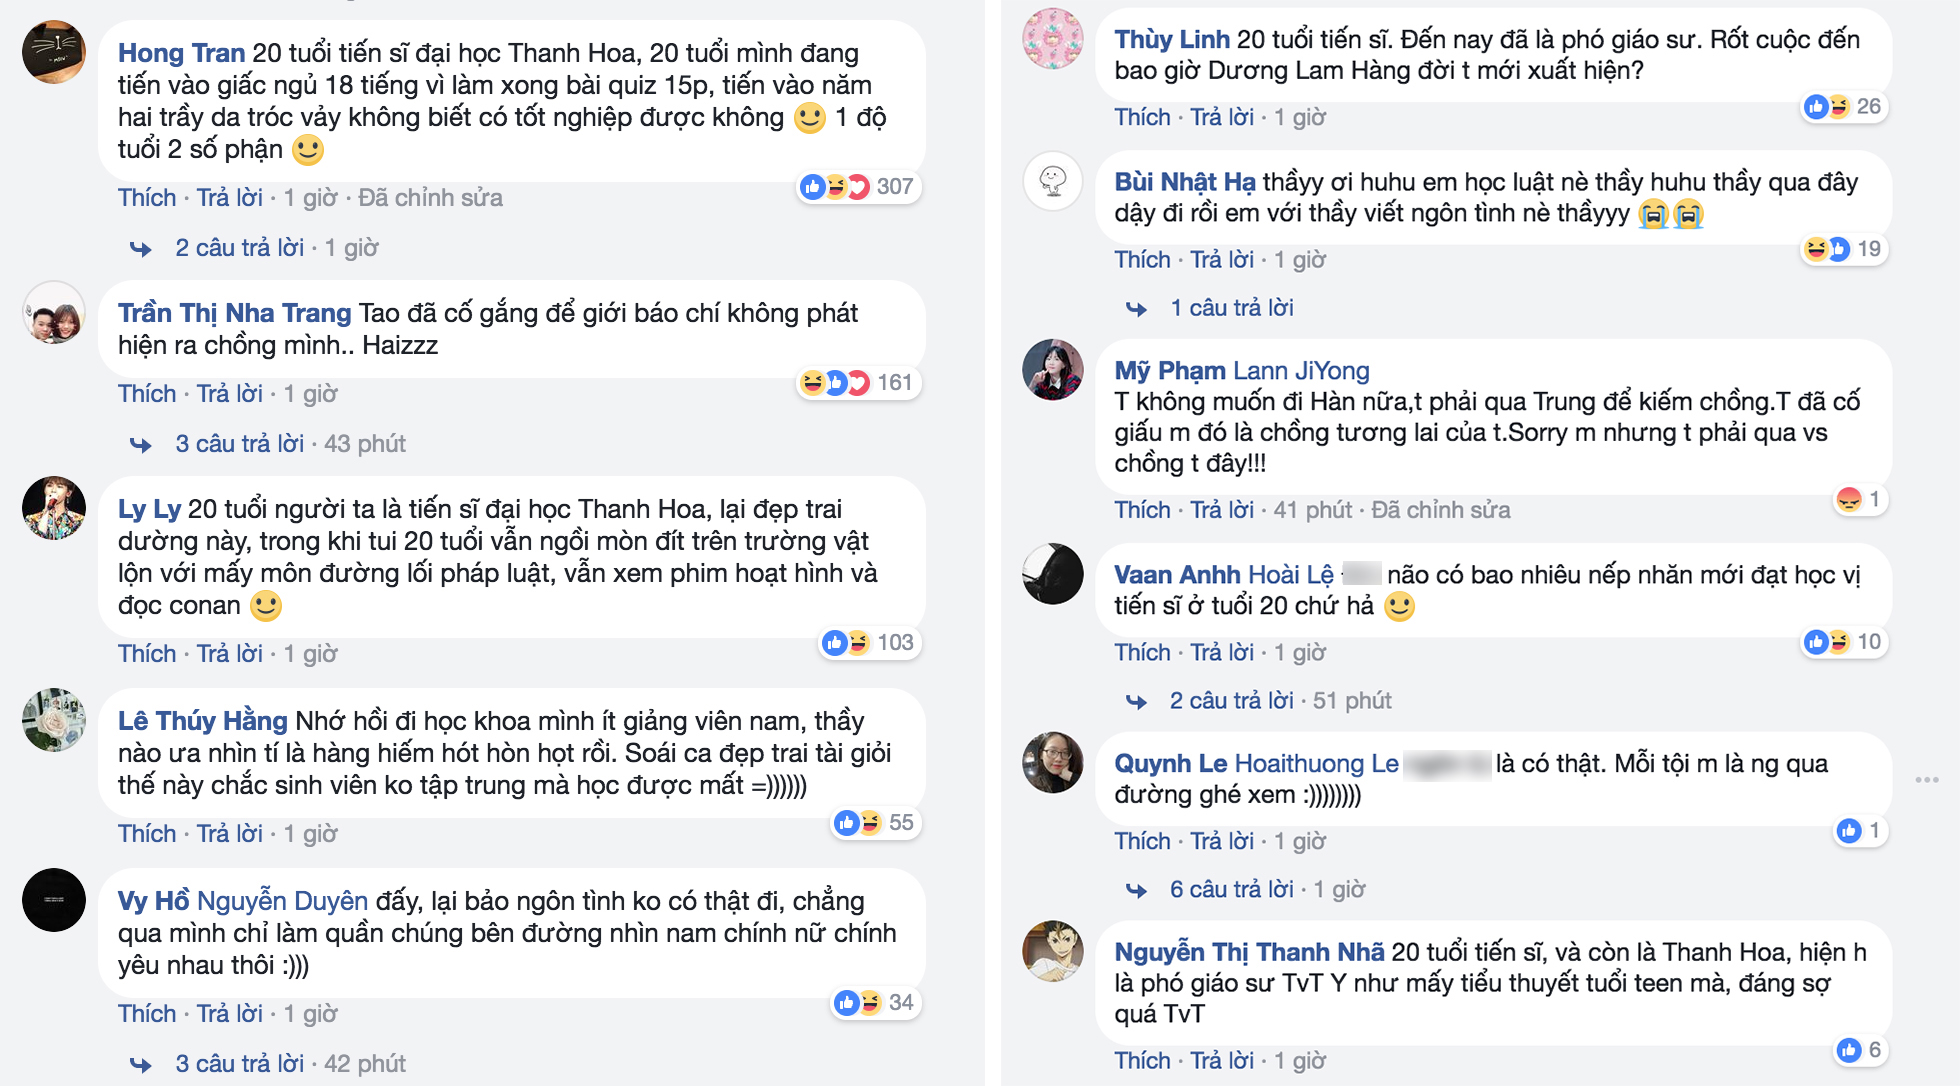Click the three-dot options icon beside Quynh Le's comment
This screenshot has width=1960, height=1086.
(1926, 779)
